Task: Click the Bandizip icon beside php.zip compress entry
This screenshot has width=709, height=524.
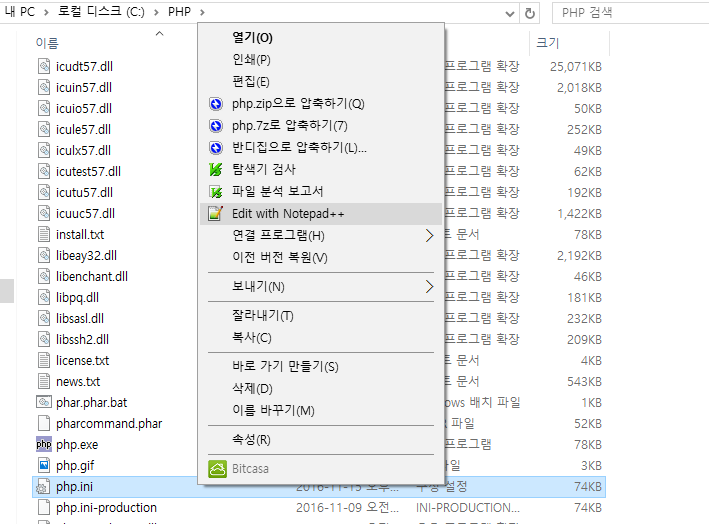Action: [216, 104]
